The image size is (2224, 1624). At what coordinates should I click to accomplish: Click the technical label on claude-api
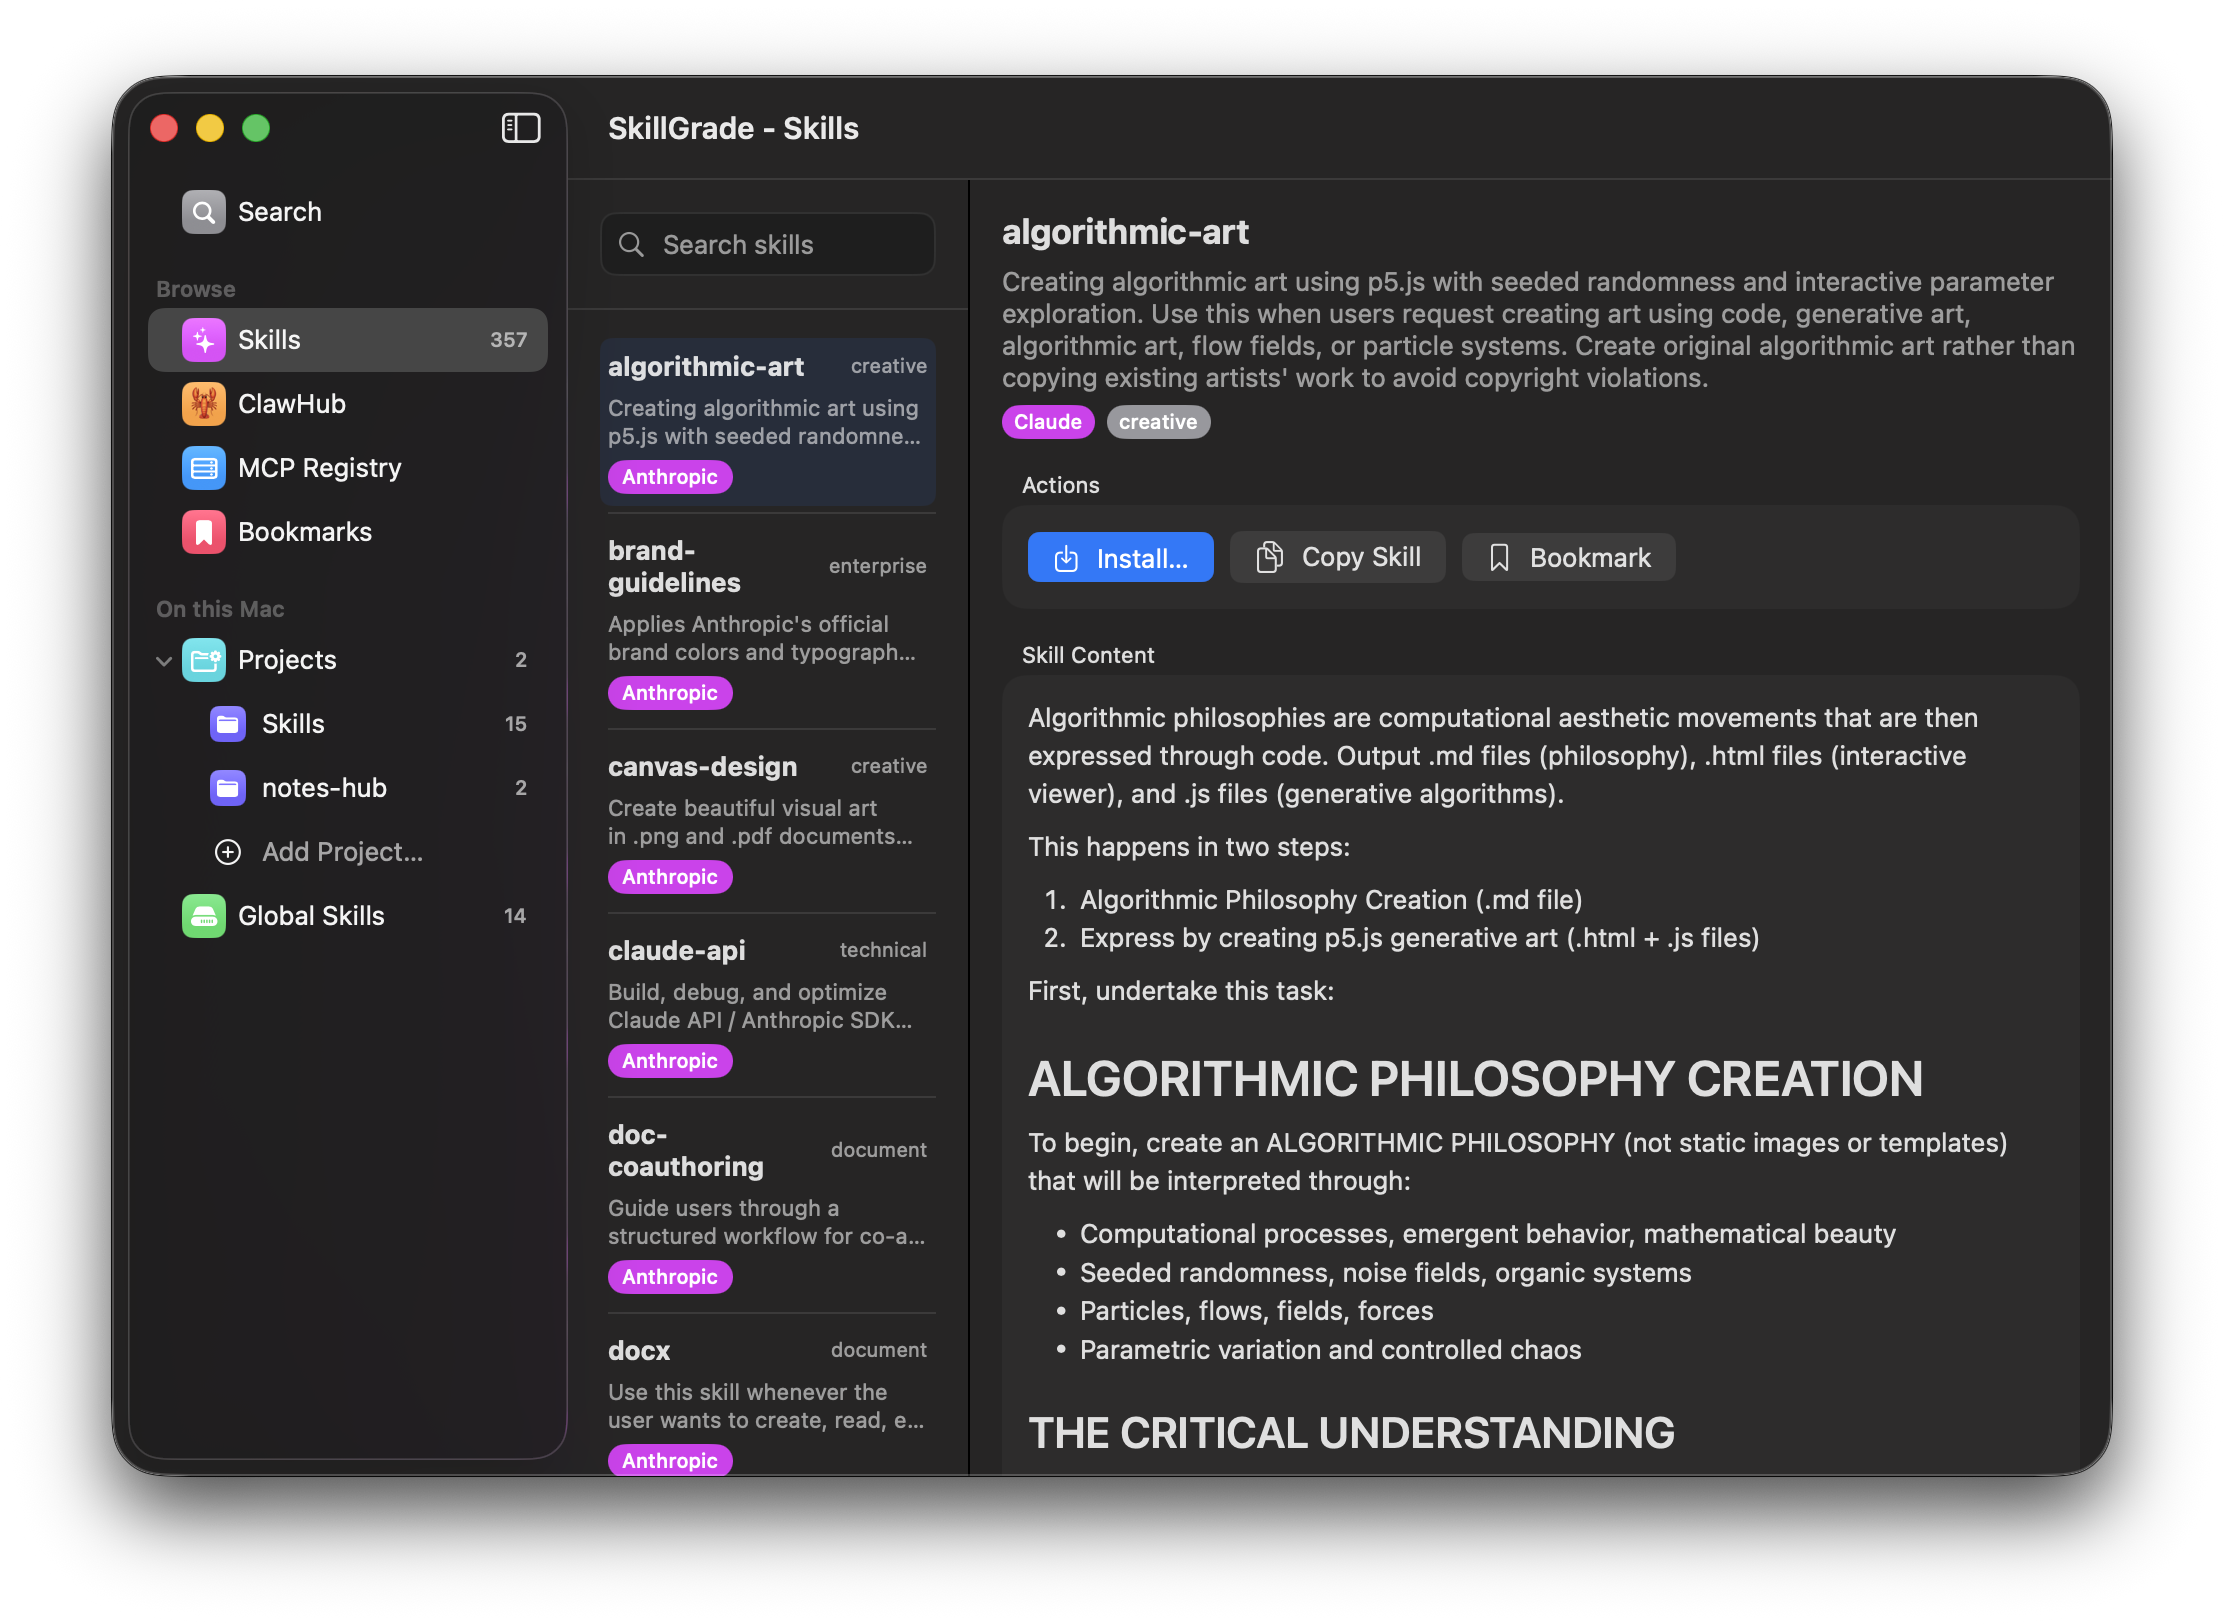coord(882,950)
